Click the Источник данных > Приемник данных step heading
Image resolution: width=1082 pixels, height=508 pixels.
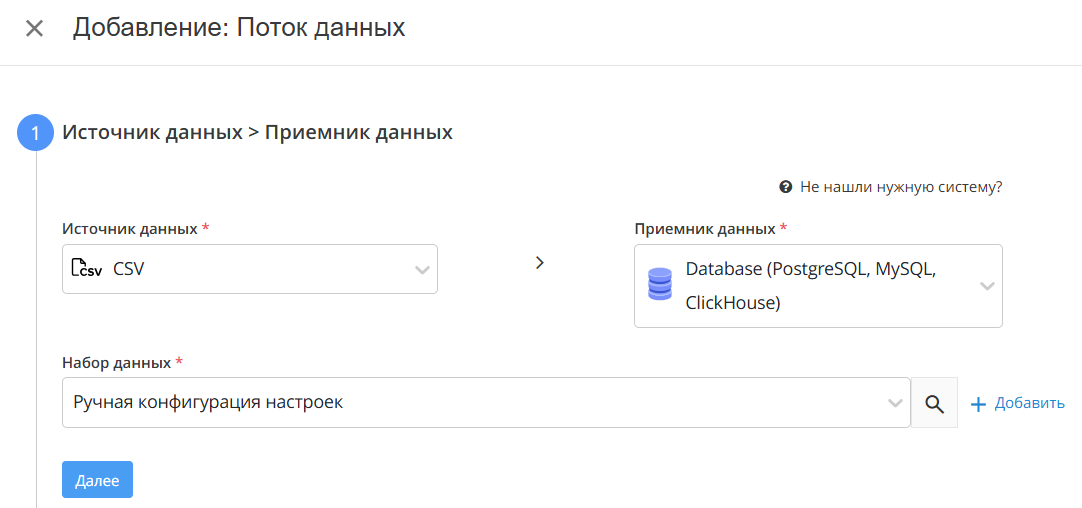tap(257, 133)
